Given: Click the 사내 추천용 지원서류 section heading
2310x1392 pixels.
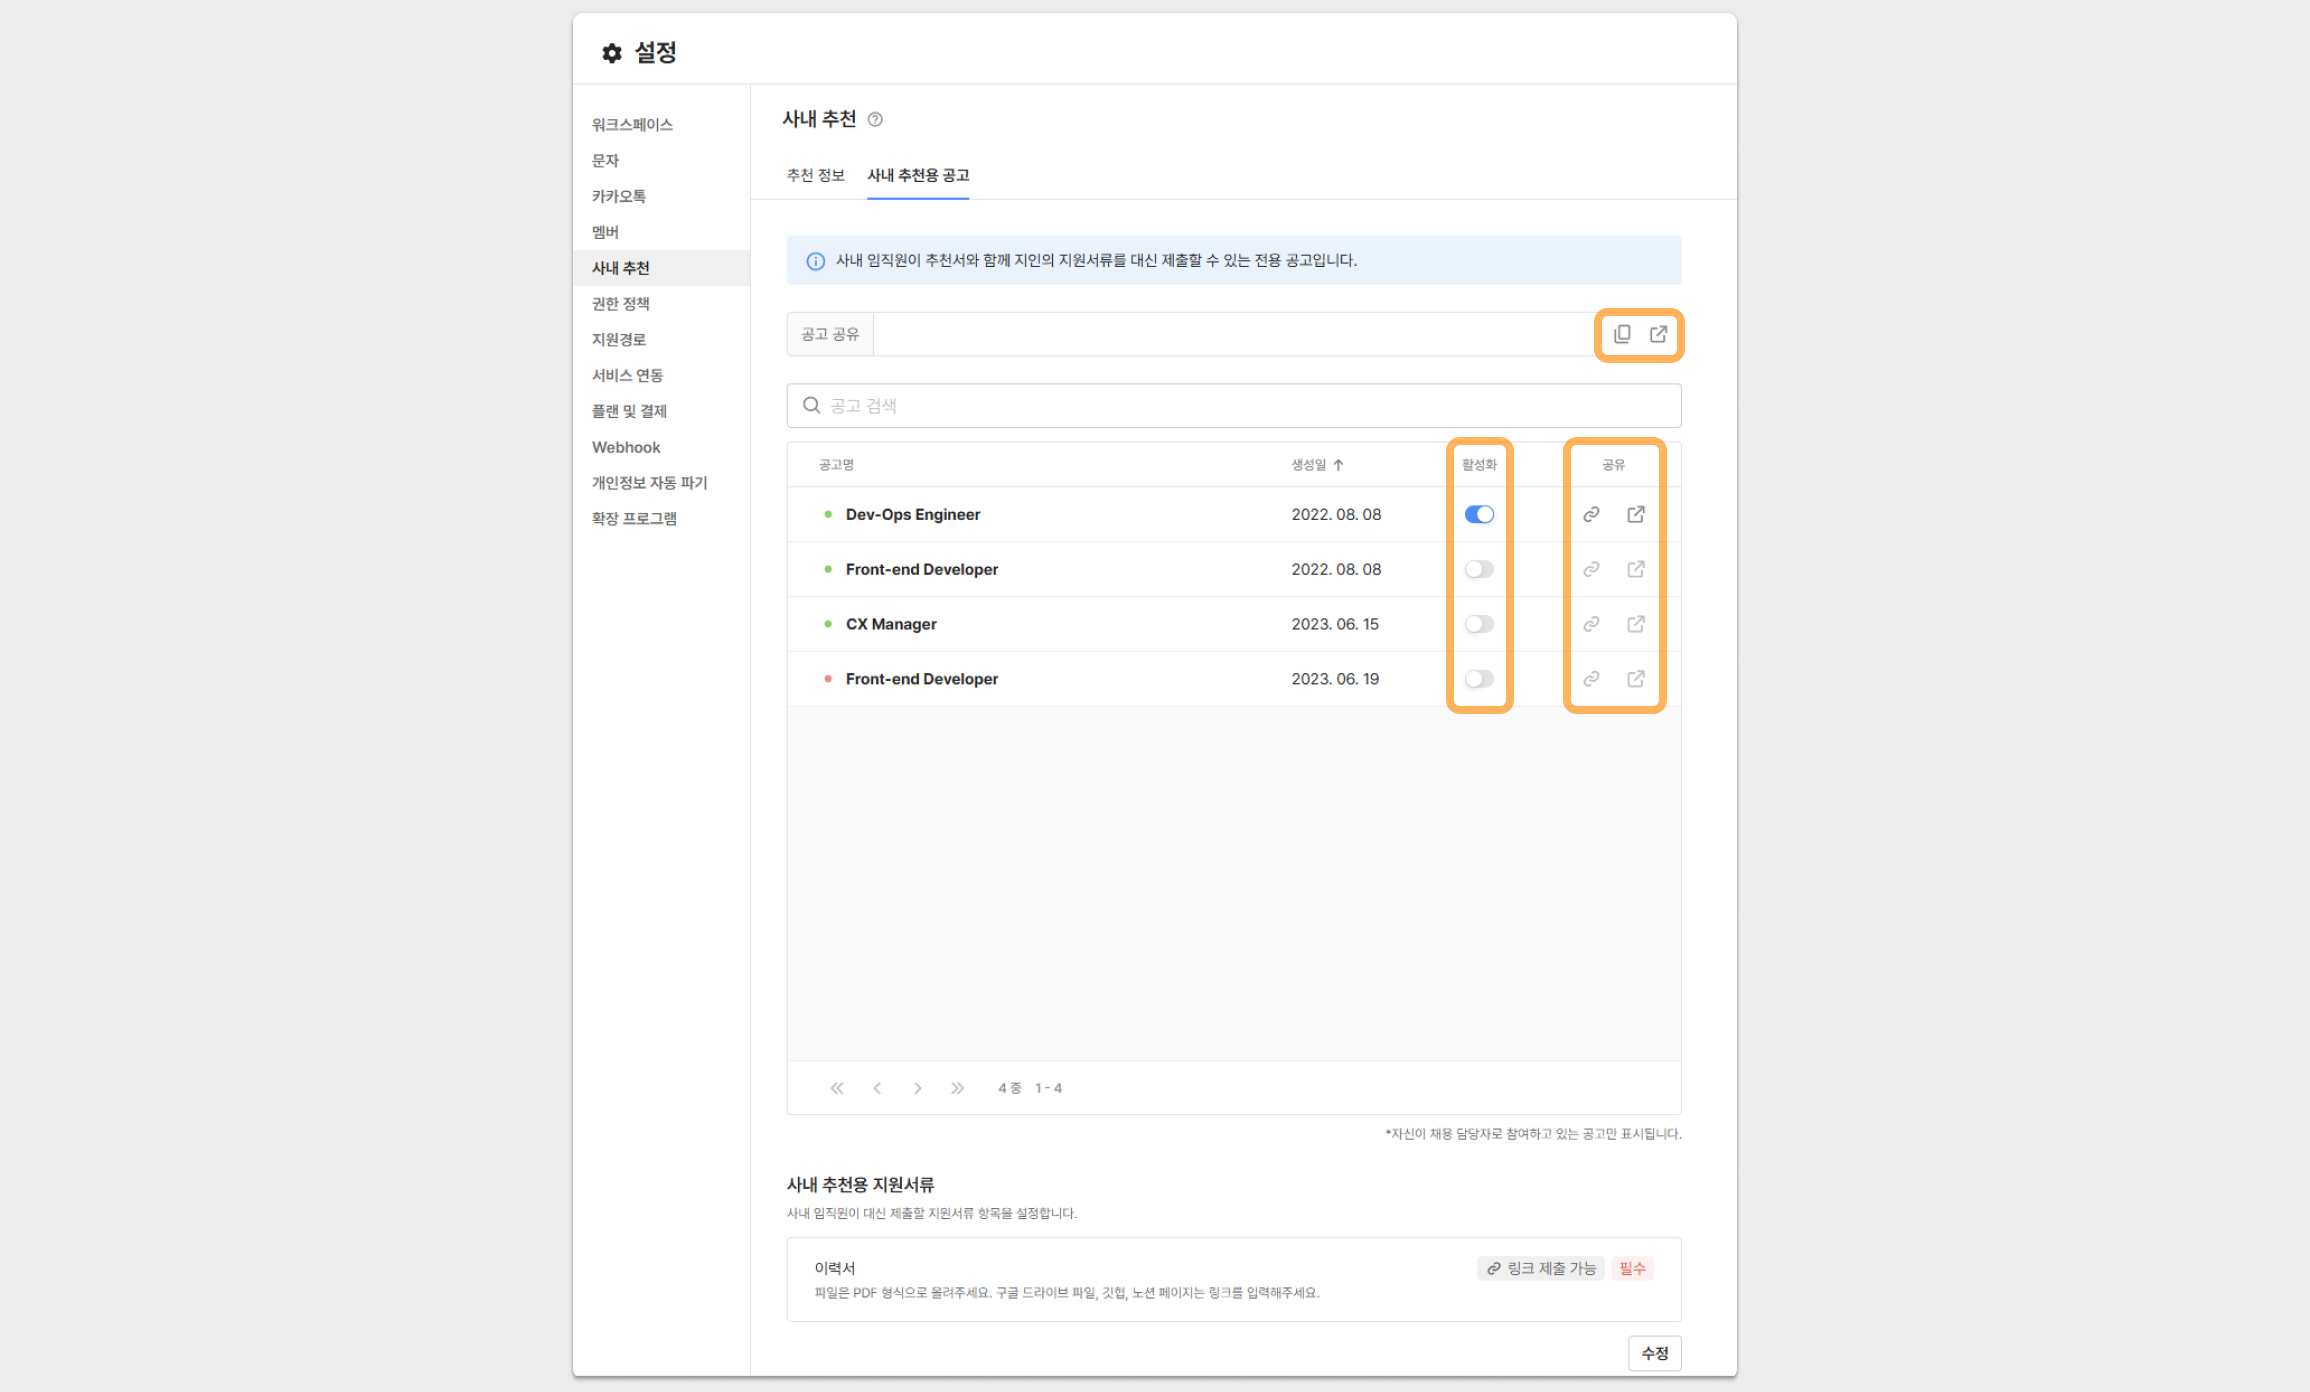Looking at the screenshot, I should pyautogui.click(x=860, y=1185).
